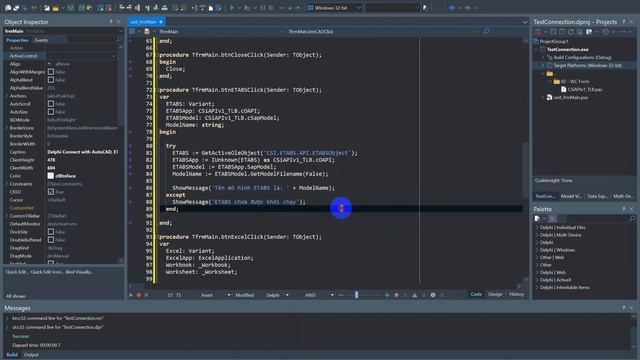This screenshot has width=640, height=360.
Task: Click the Run Without Debugging icon
Action: tap(247, 8)
